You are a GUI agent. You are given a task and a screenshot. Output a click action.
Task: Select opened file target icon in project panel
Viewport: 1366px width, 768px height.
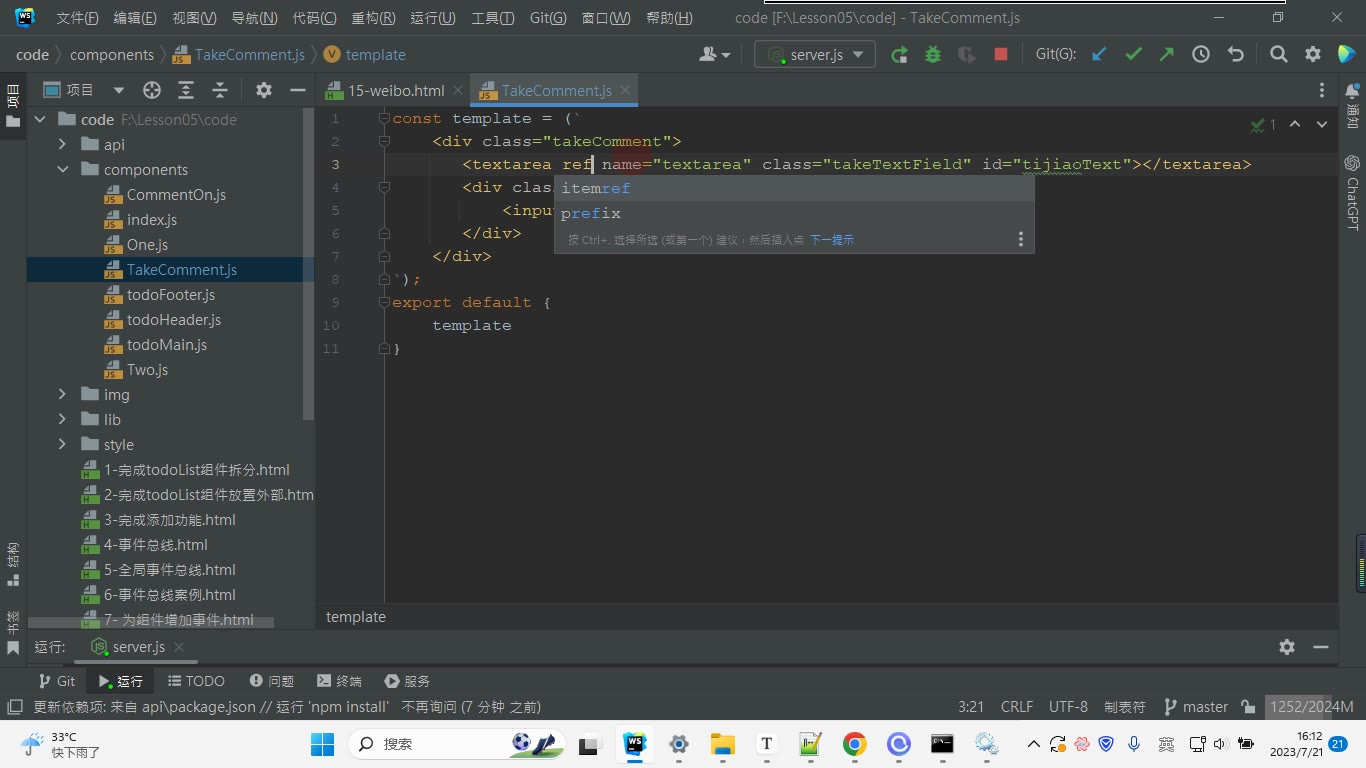pyautogui.click(x=152, y=90)
